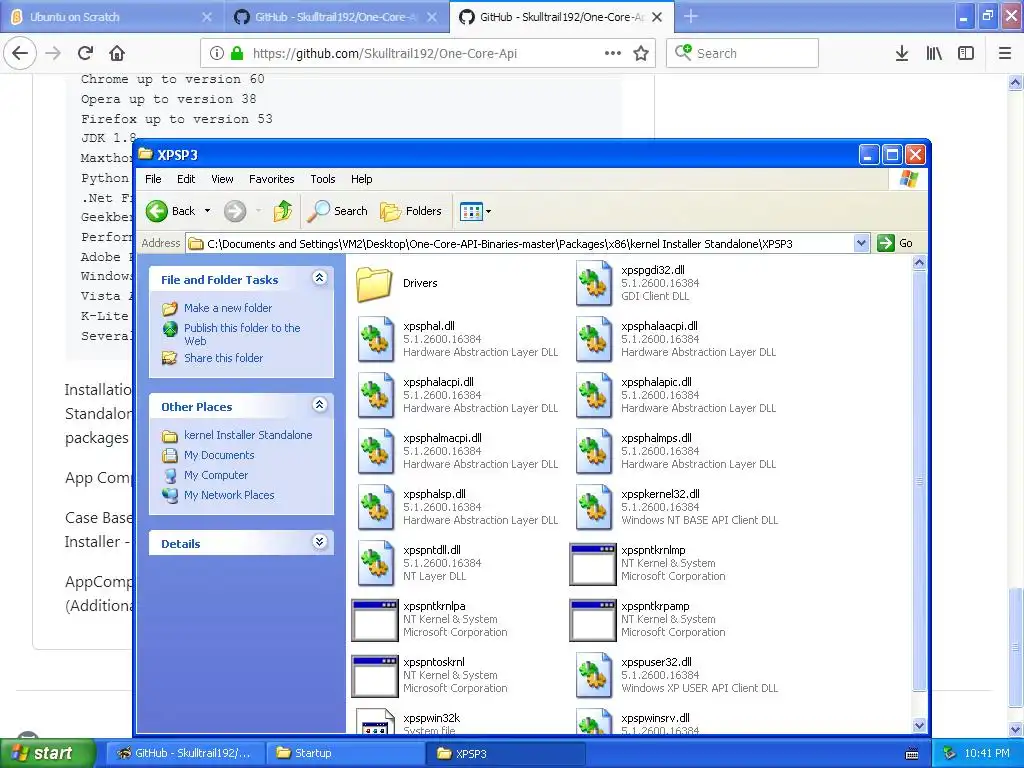Open My Network Places link

(229, 495)
